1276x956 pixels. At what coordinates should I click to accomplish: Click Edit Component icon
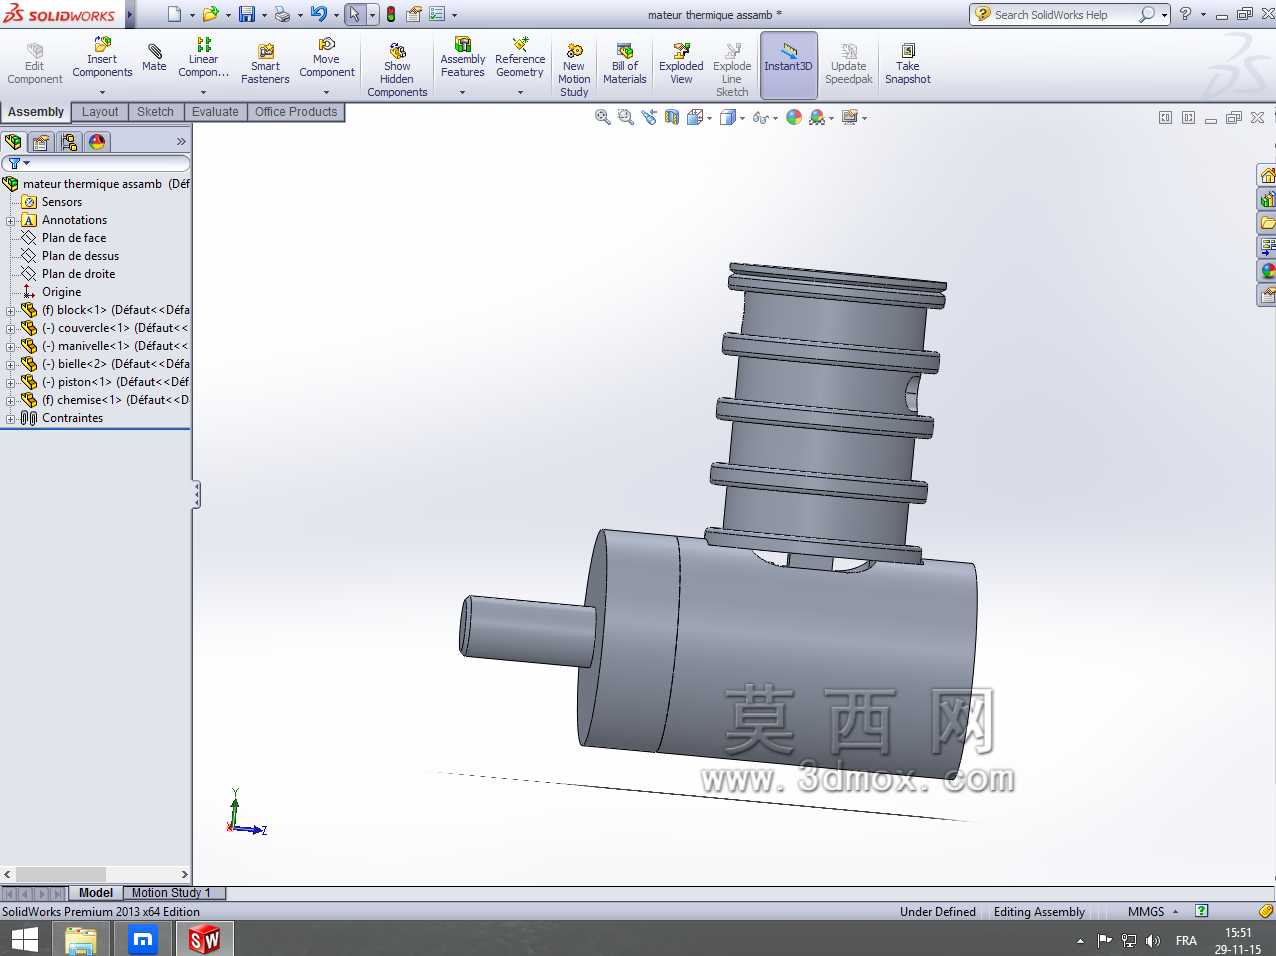click(35, 51)
